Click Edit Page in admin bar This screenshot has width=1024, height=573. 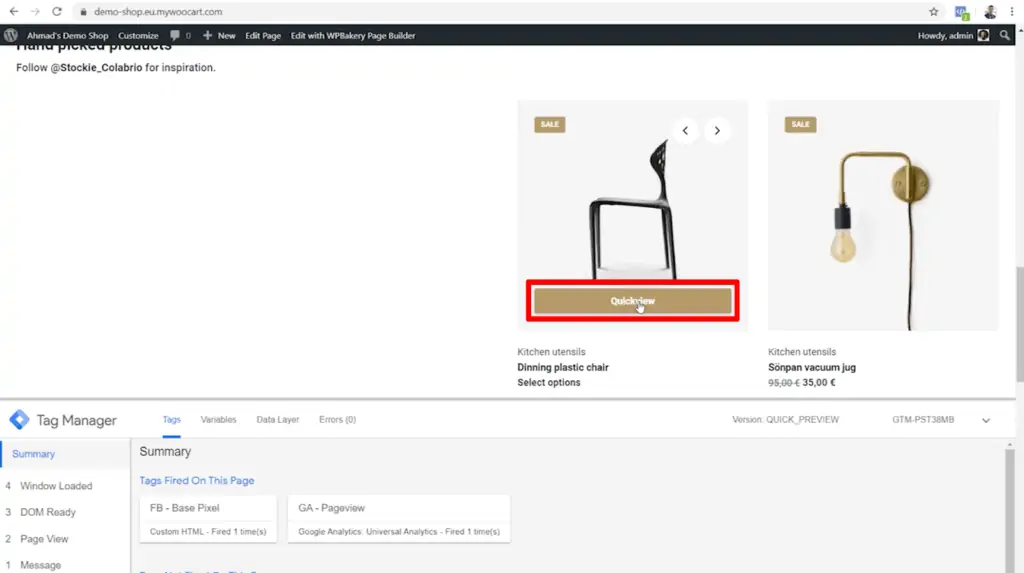click(x=263, y=35)
